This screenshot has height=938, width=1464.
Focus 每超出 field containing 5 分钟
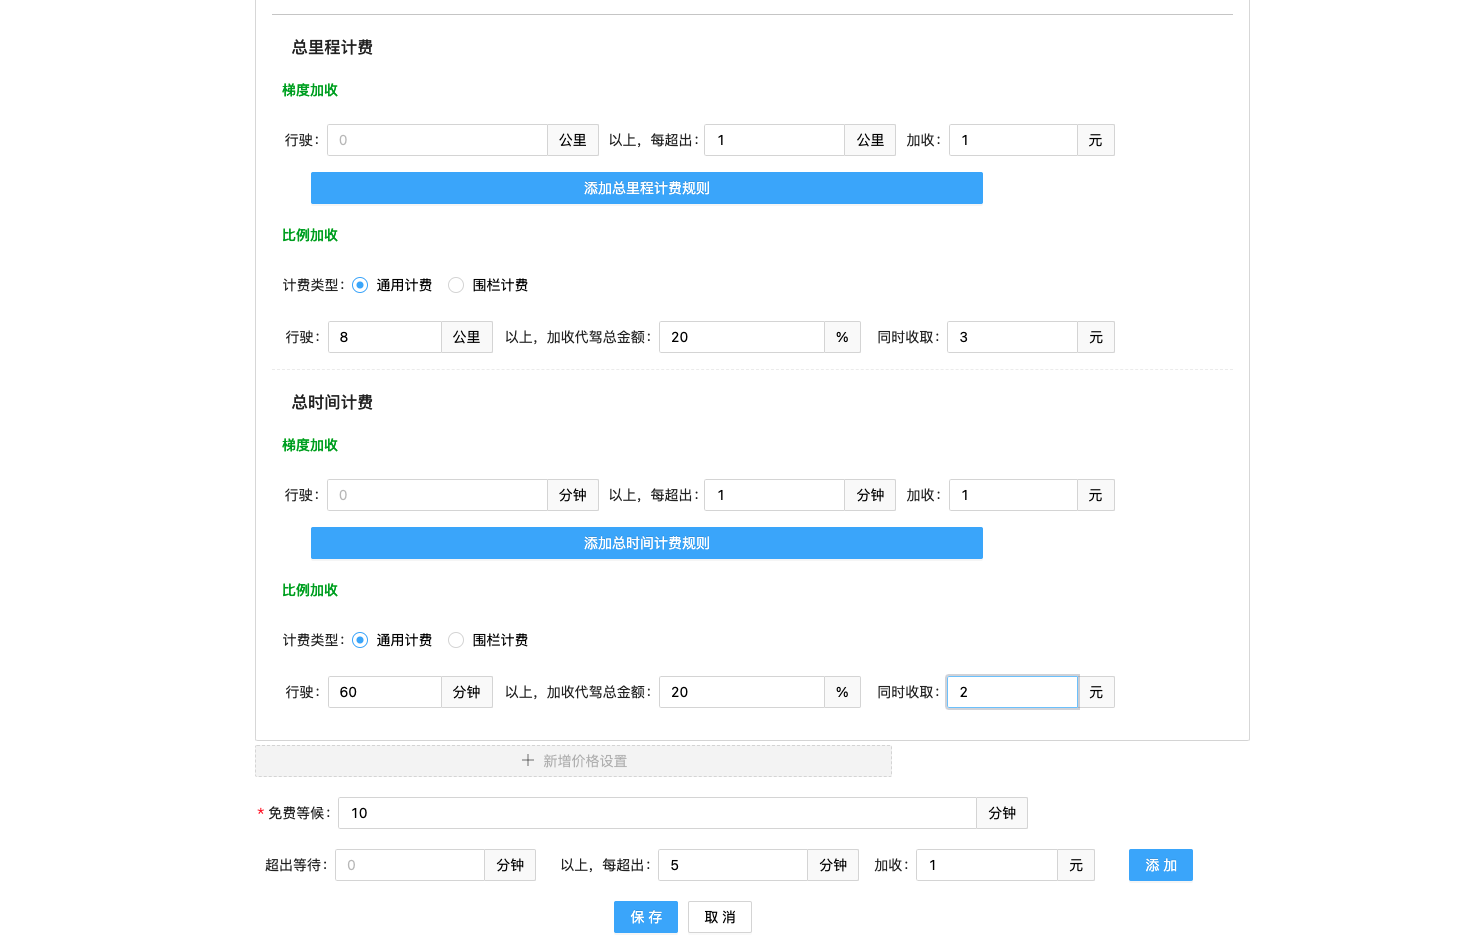coord(733,865)
